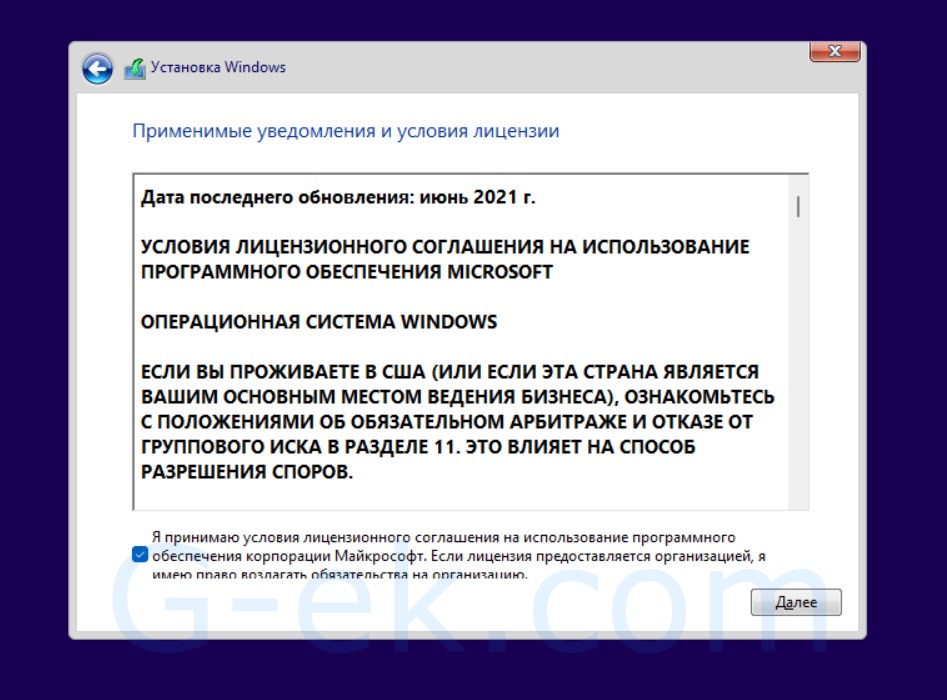The width and height of the screenshot is (947, 700).
Task: Click the line 'РАЗРЕШЕНИЯ СПОРОВ.'
Action: 247,471
